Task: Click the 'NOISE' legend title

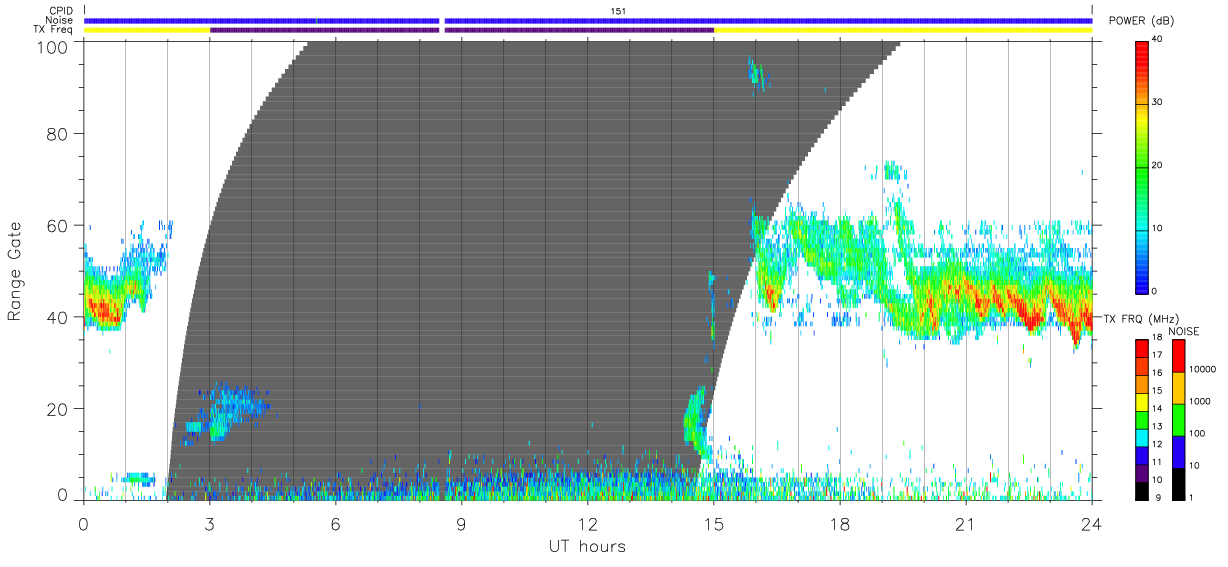Action: [x=1184, y=331]
